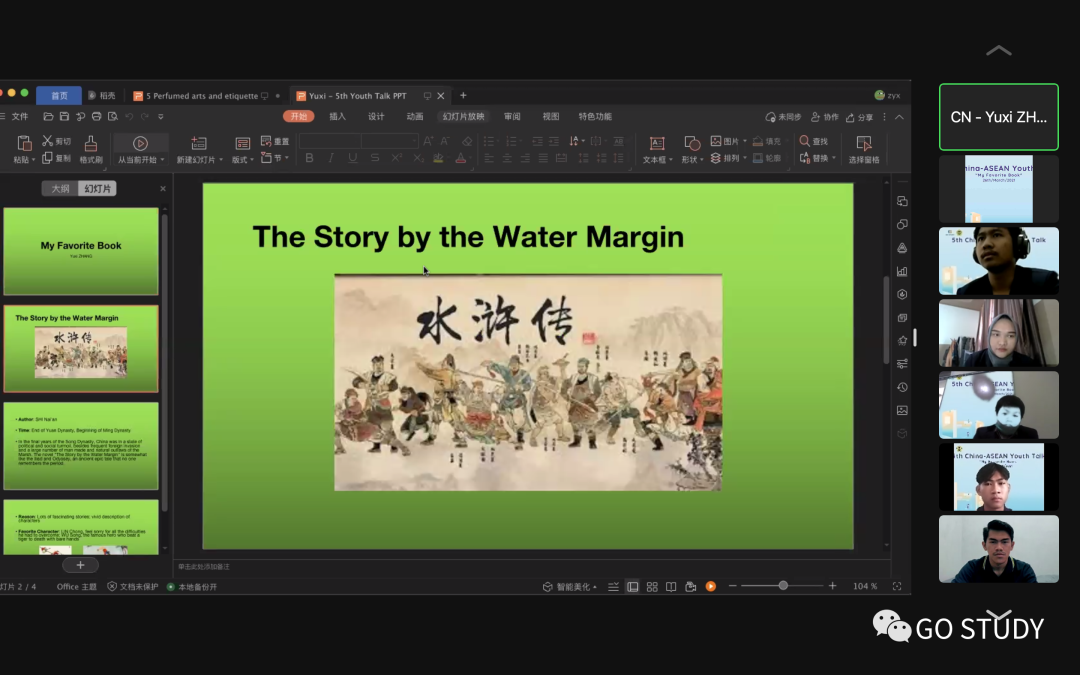Click the arrange layers icon
The image size is (1080, 675).
point(716,158)
